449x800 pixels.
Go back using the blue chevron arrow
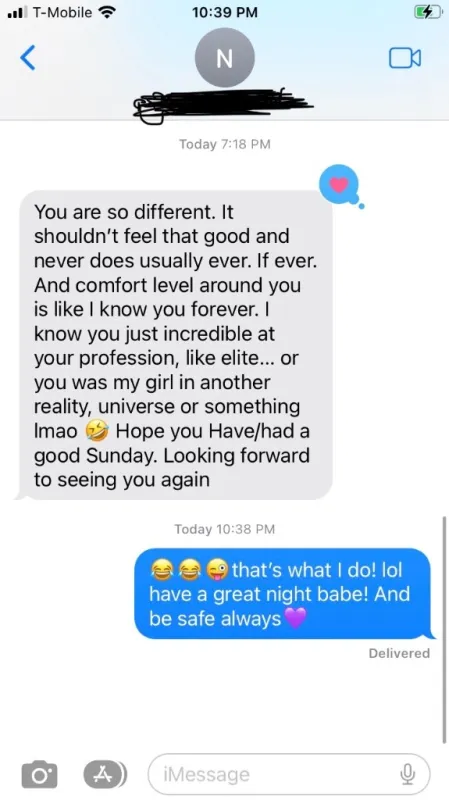[28, 58]
